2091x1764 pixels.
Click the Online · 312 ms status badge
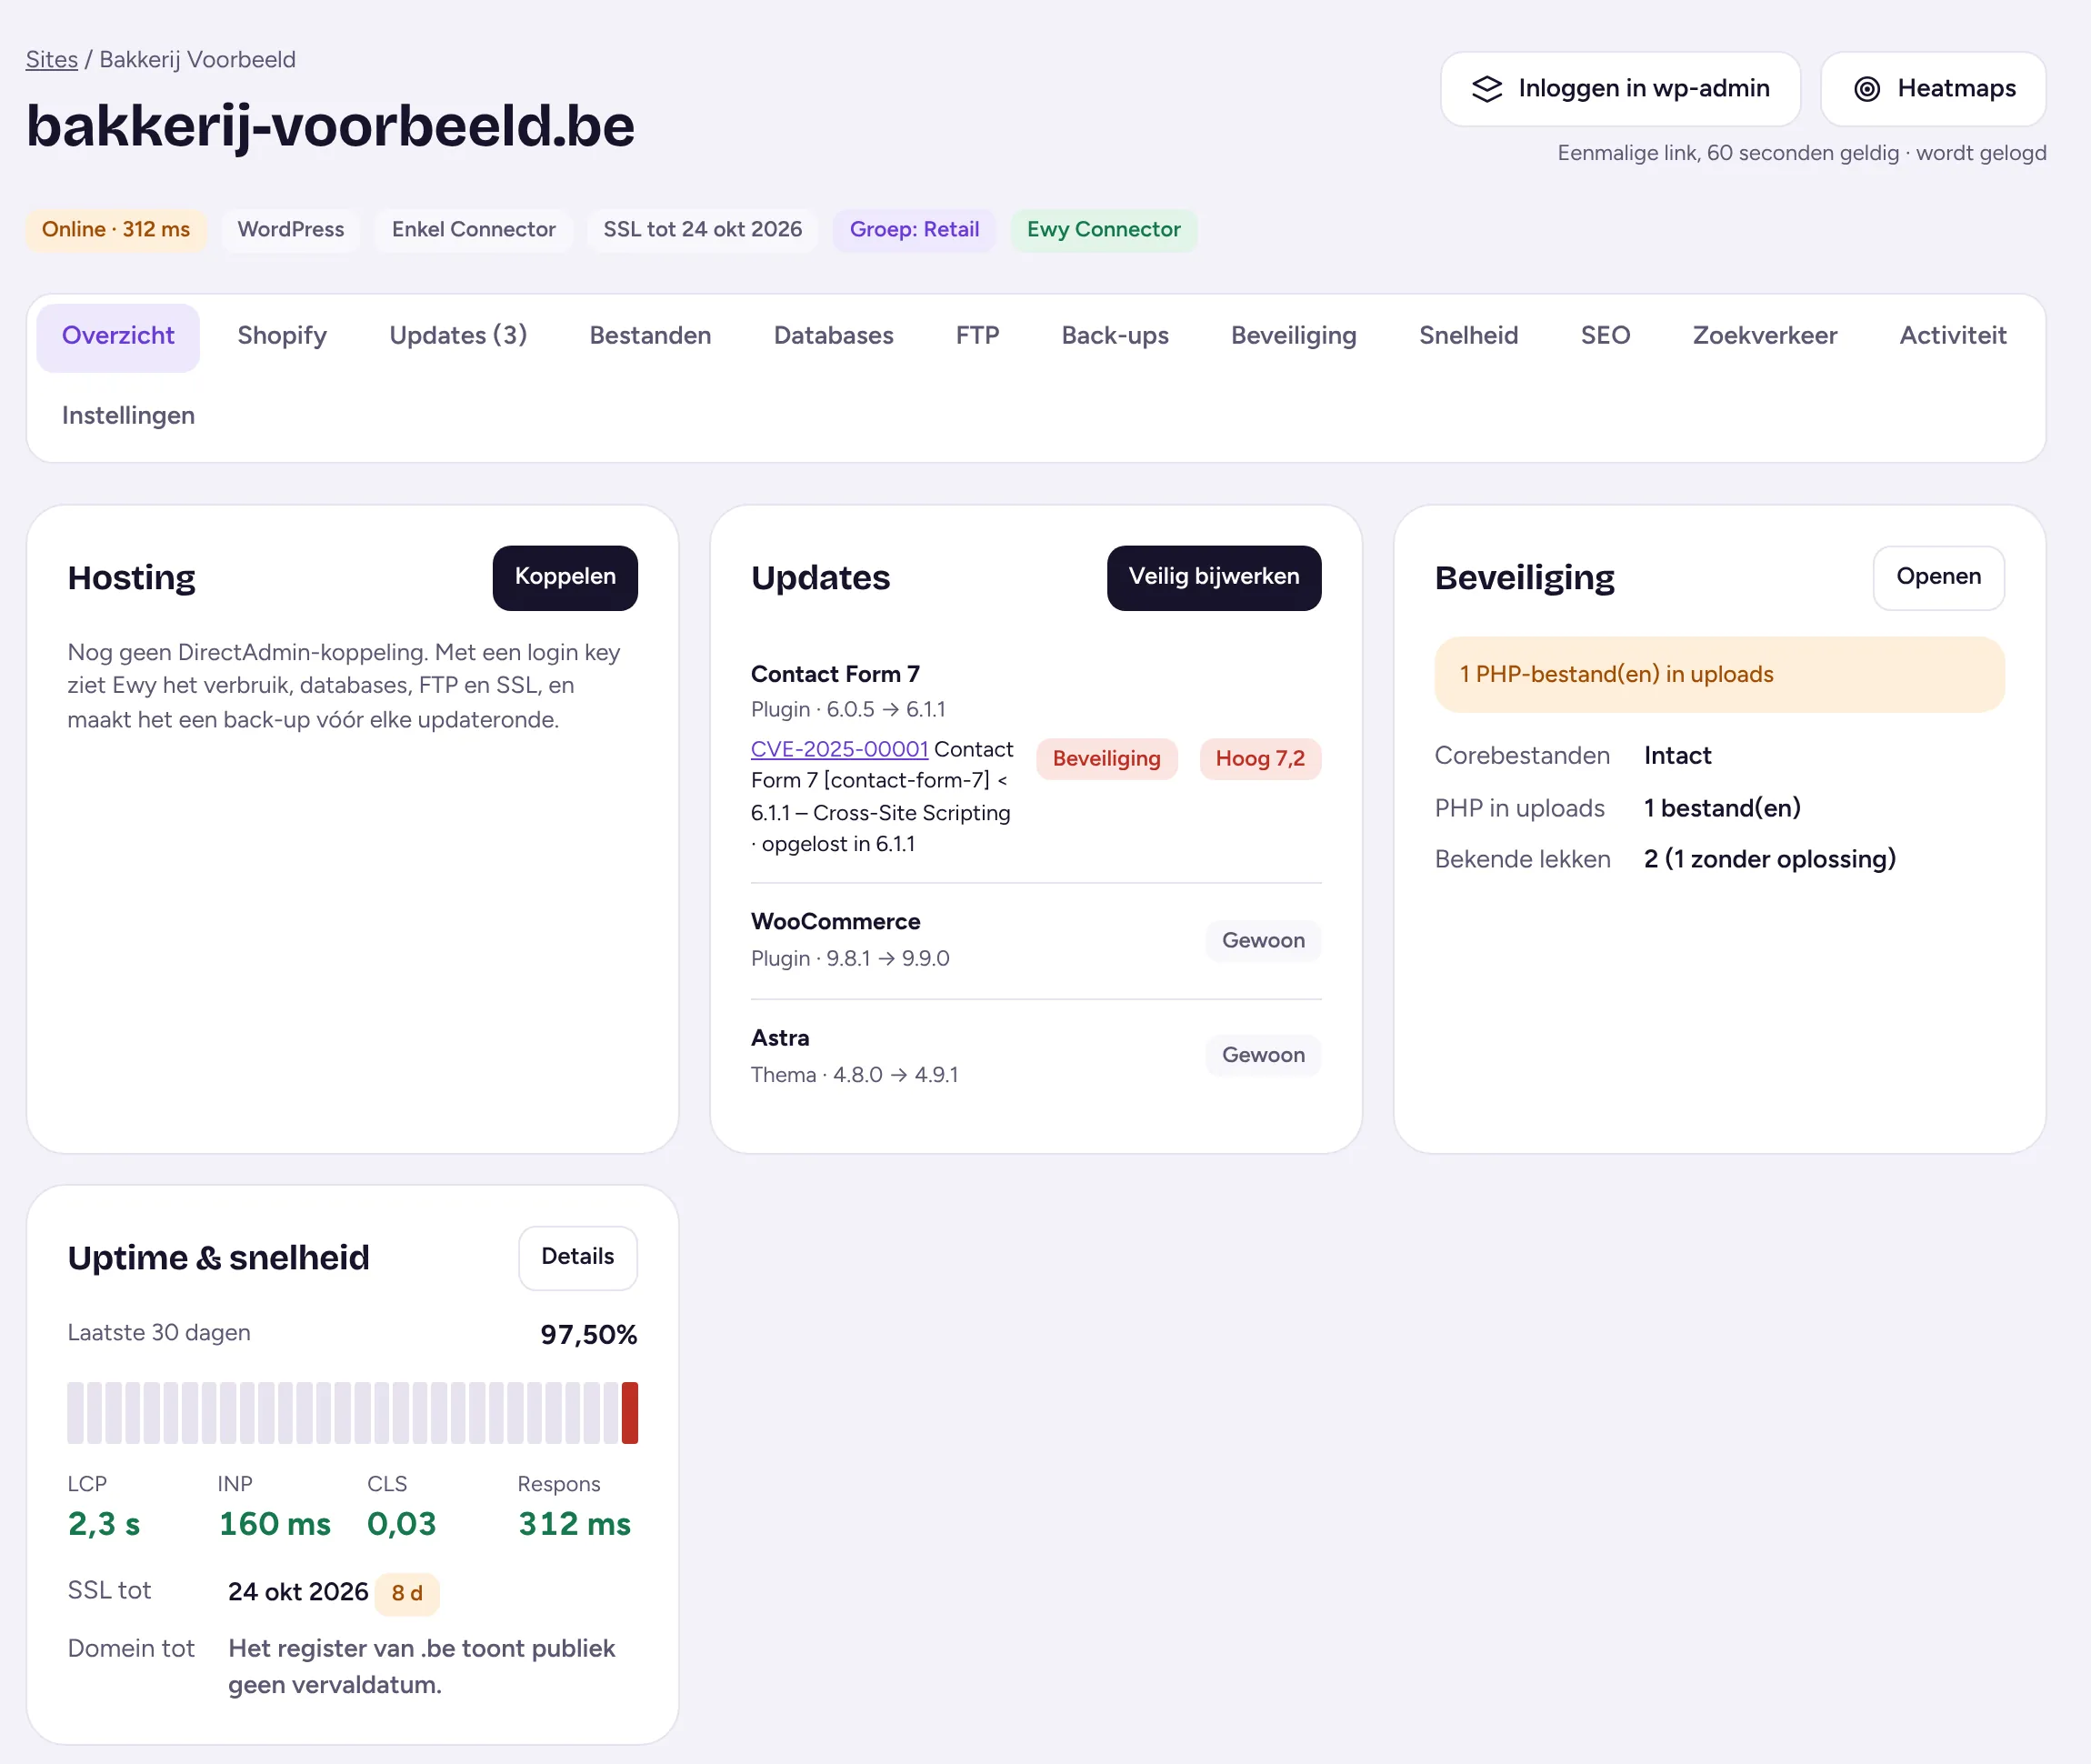116,230
